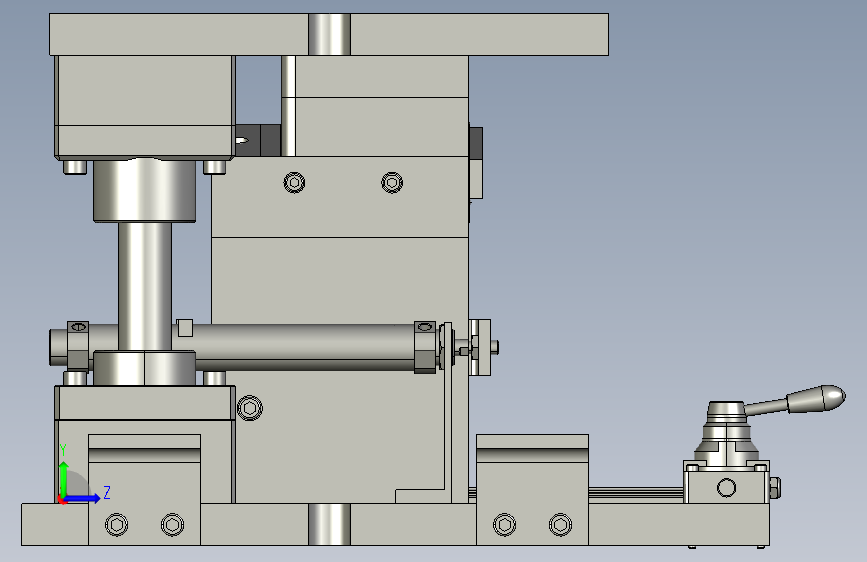Select the dowel pin in the top plate
The height and width of the screenshot is (562, 867).
329,34
